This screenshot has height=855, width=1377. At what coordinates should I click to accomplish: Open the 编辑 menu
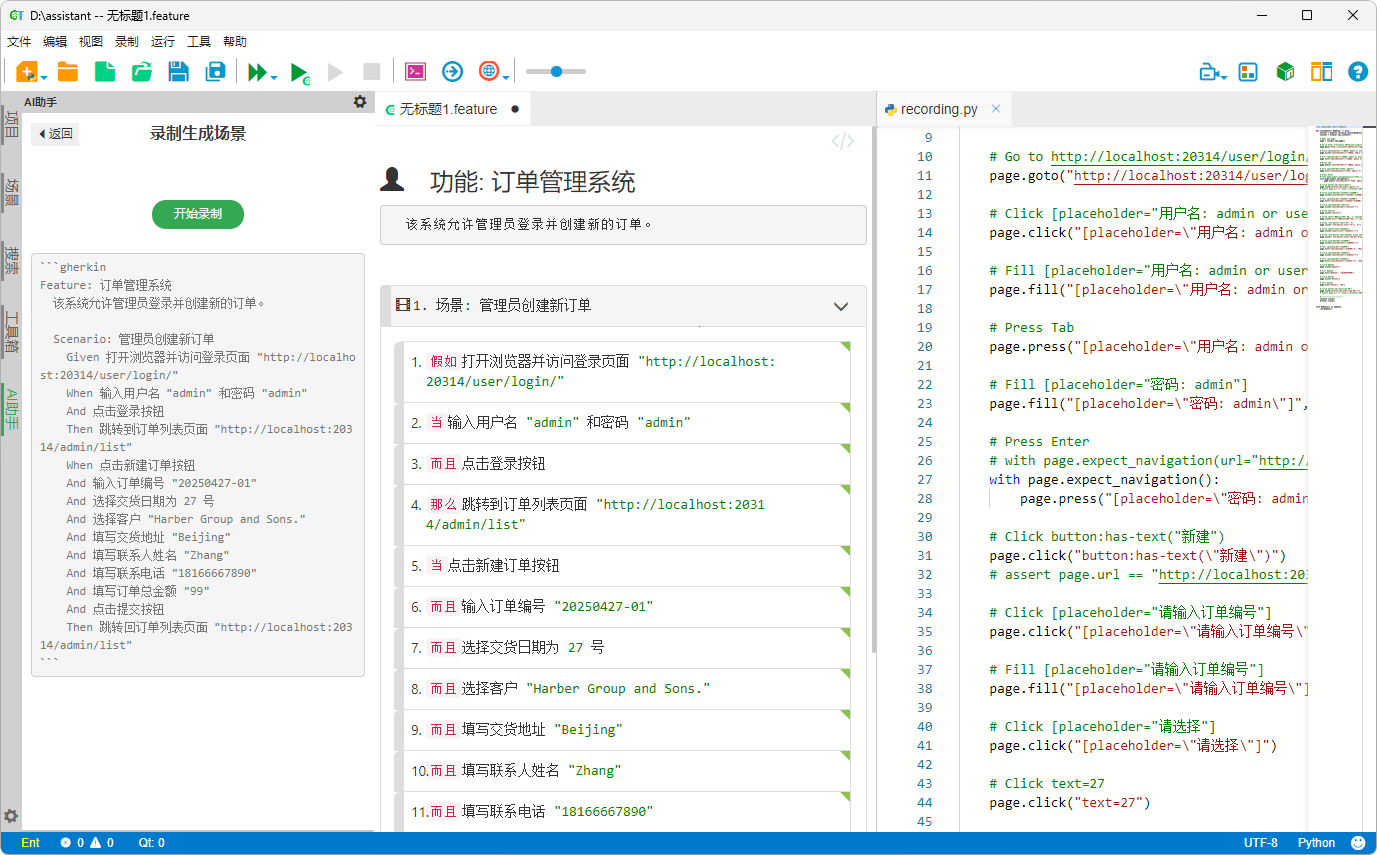click(x=55, y=42)
